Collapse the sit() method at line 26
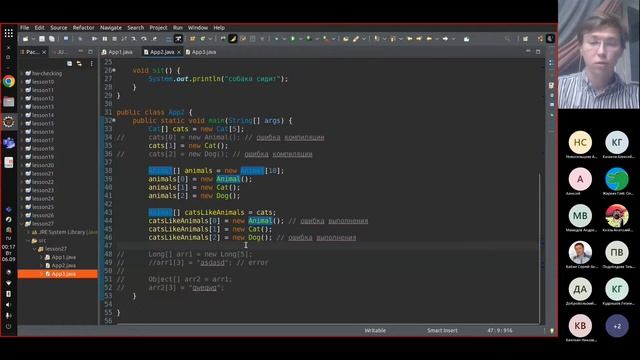Screen dimensions: 640x360 (114, 71)
